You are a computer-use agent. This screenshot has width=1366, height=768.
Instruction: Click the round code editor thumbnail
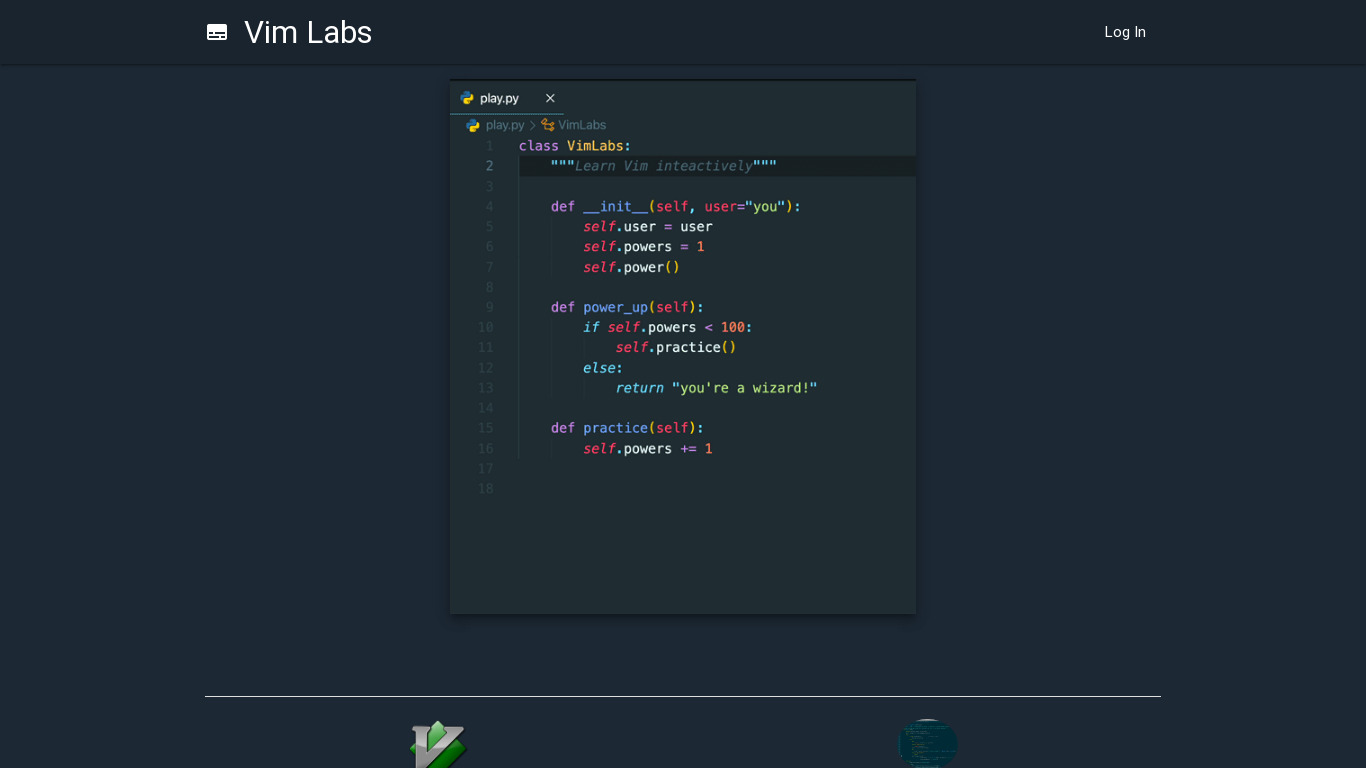click(x=928, y=744)
